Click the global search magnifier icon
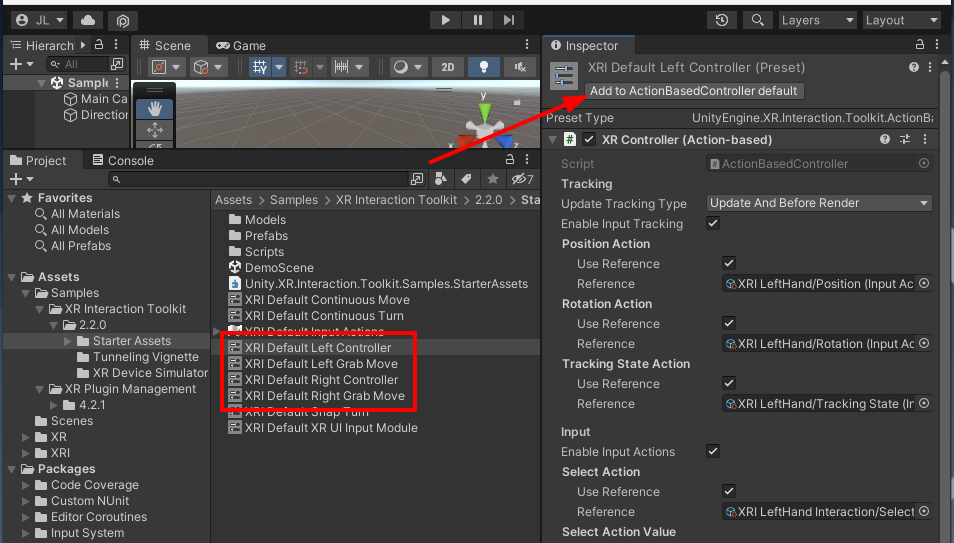The width and height of the screenshot is (954, 543). pyautogui.click(x=756, y=20)
